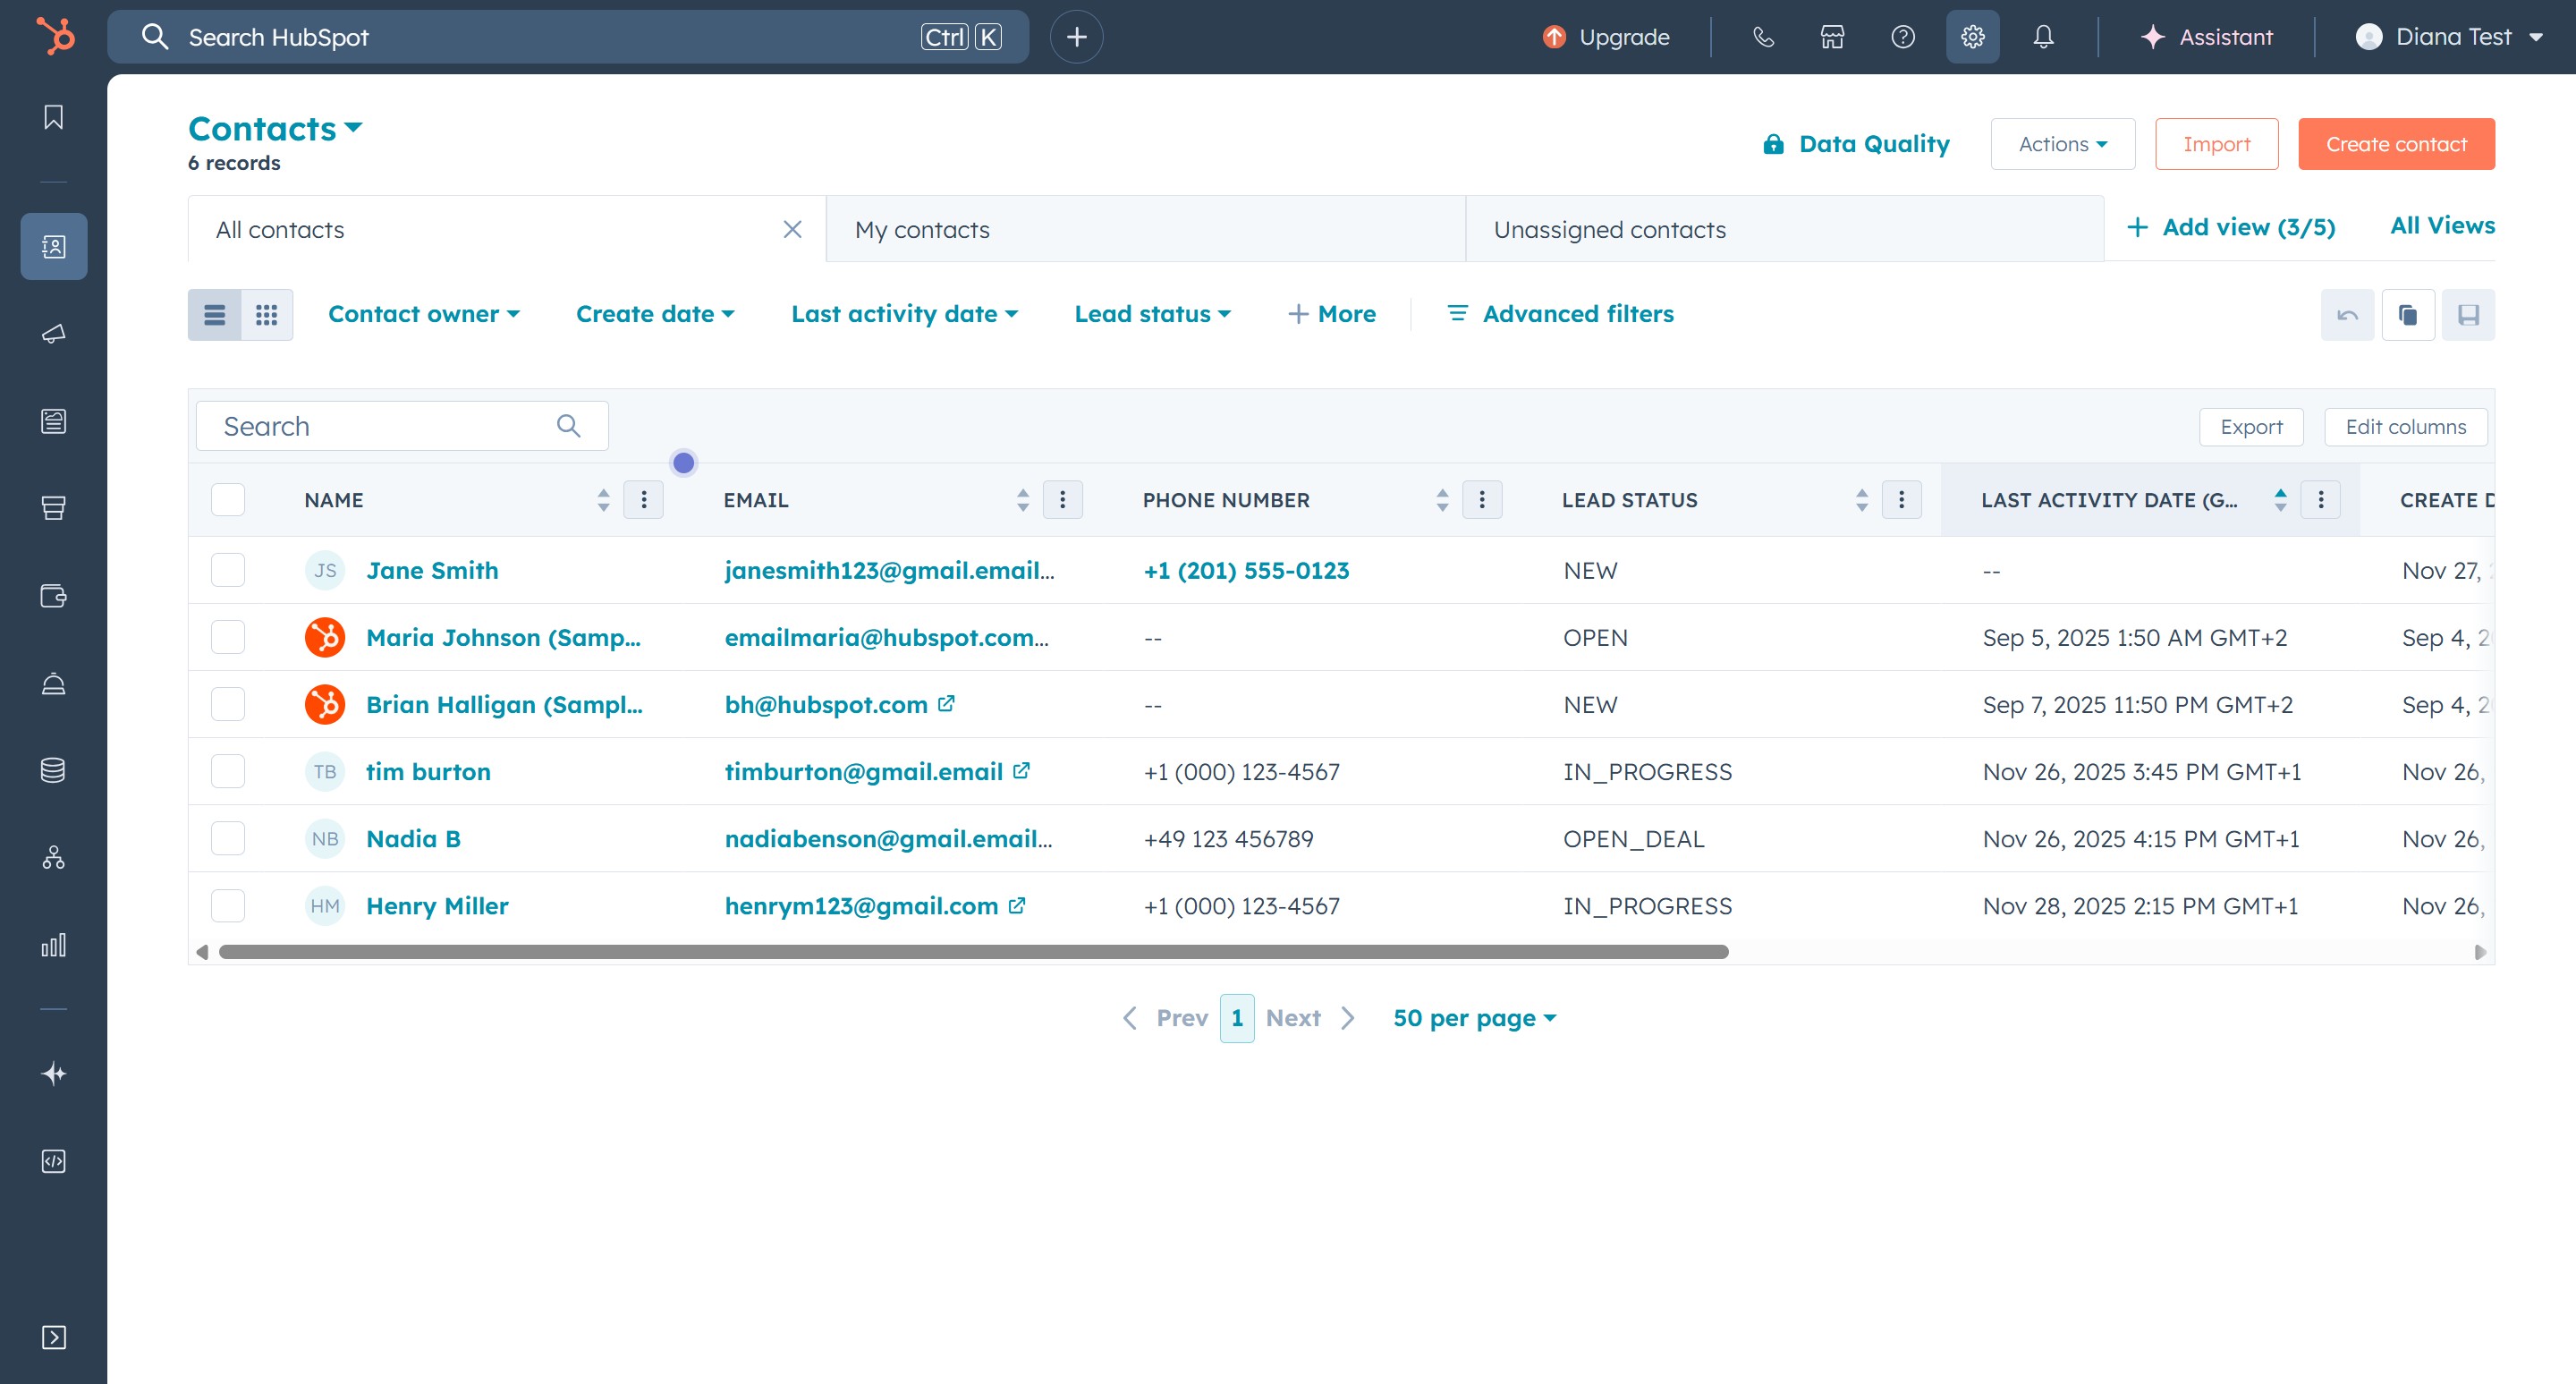Open the Unassigned contacts tab

(x=1609, y=230)
